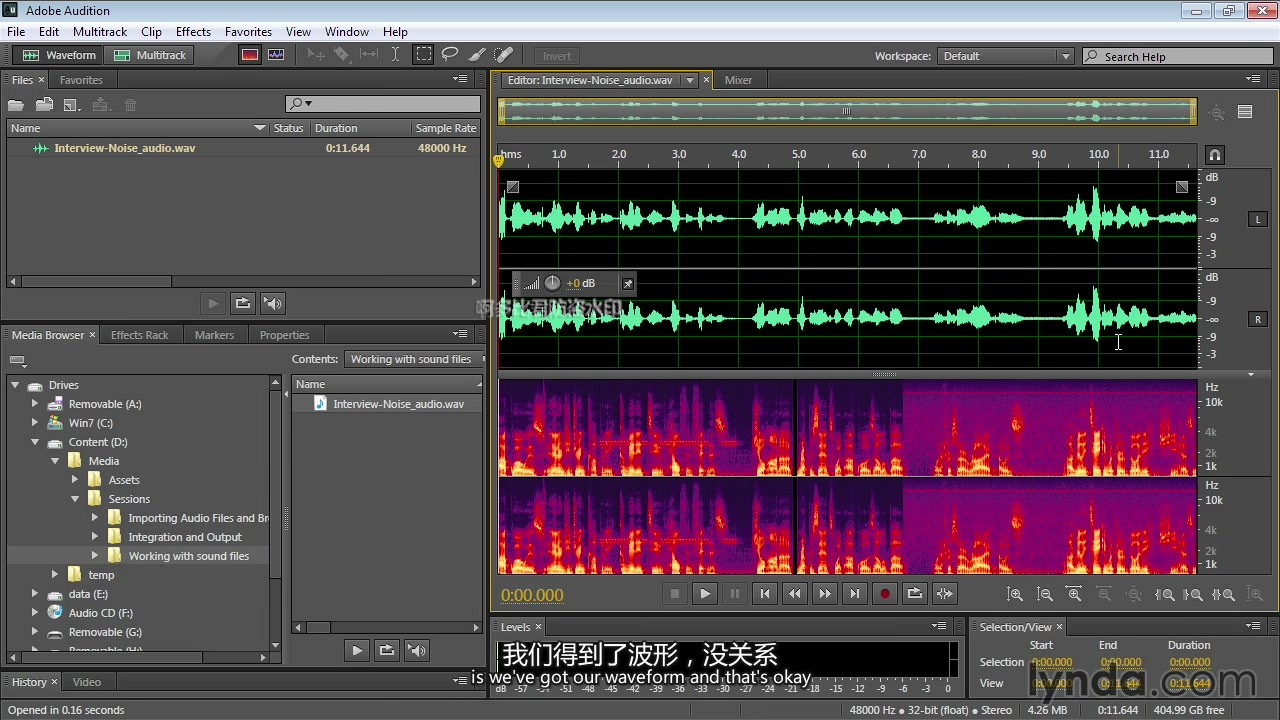Image resolution: width=1280 pixels, height=720 pixels.
Task: Open the Contents path dropdown
Action: tap(412, 359)
